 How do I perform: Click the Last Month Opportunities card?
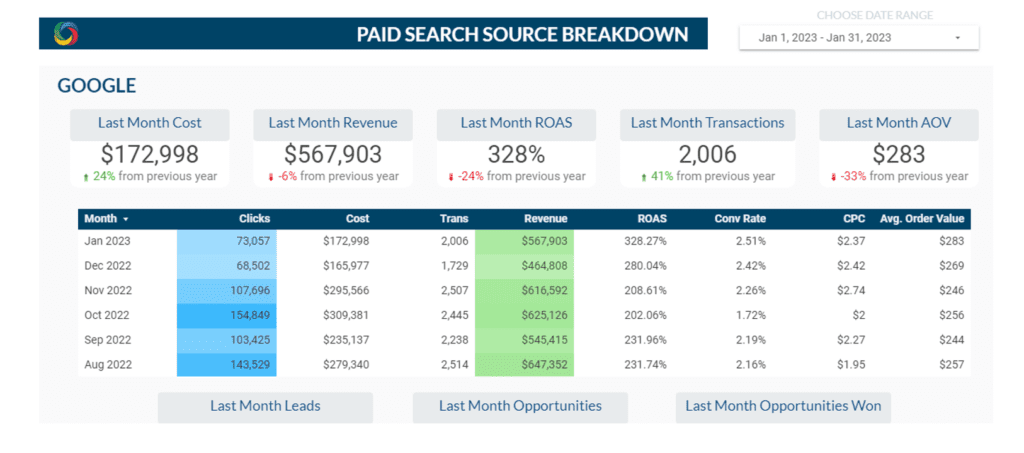520,407
